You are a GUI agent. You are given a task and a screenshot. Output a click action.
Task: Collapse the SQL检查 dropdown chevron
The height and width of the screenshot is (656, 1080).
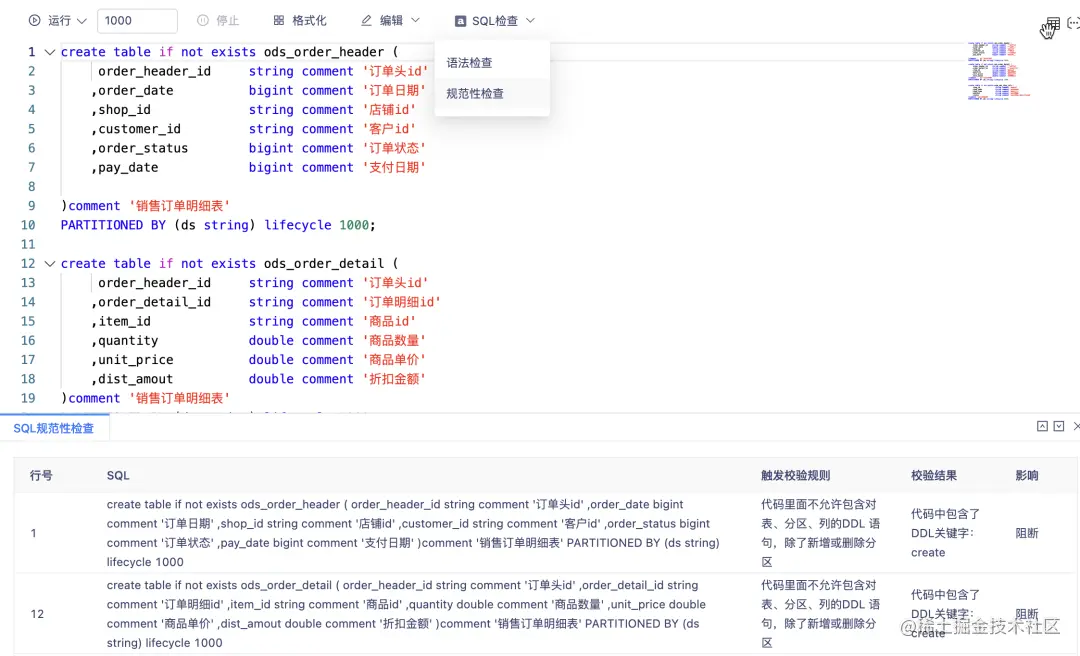(530, 21)
